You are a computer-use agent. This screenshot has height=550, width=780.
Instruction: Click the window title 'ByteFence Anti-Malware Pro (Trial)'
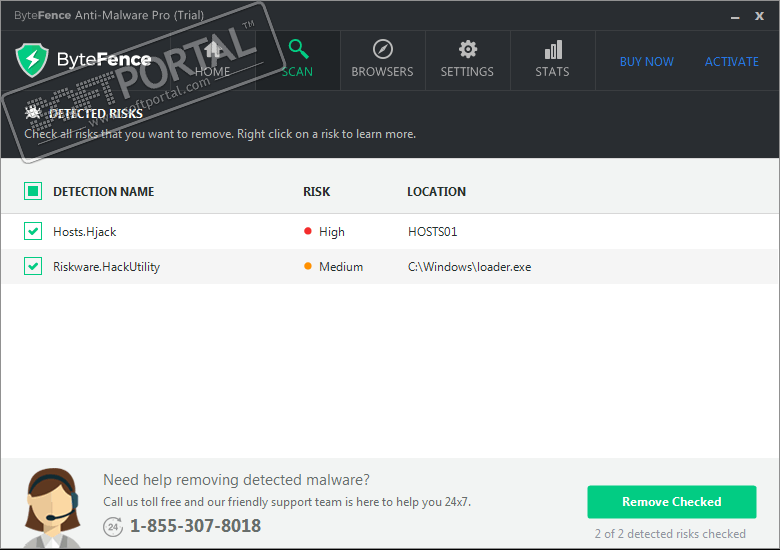point(109,15)
